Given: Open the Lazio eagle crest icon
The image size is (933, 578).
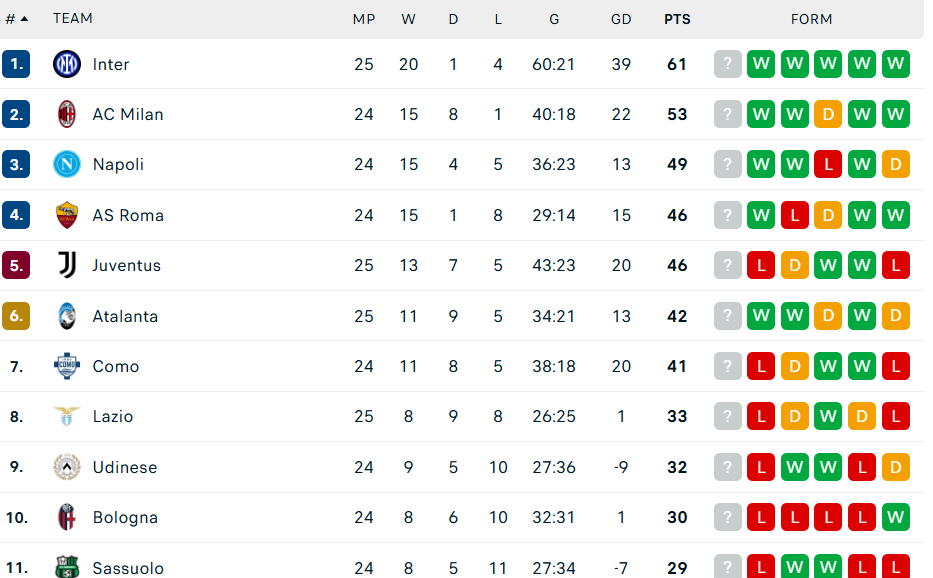Looking at the screenshot, I should [66, 416].
